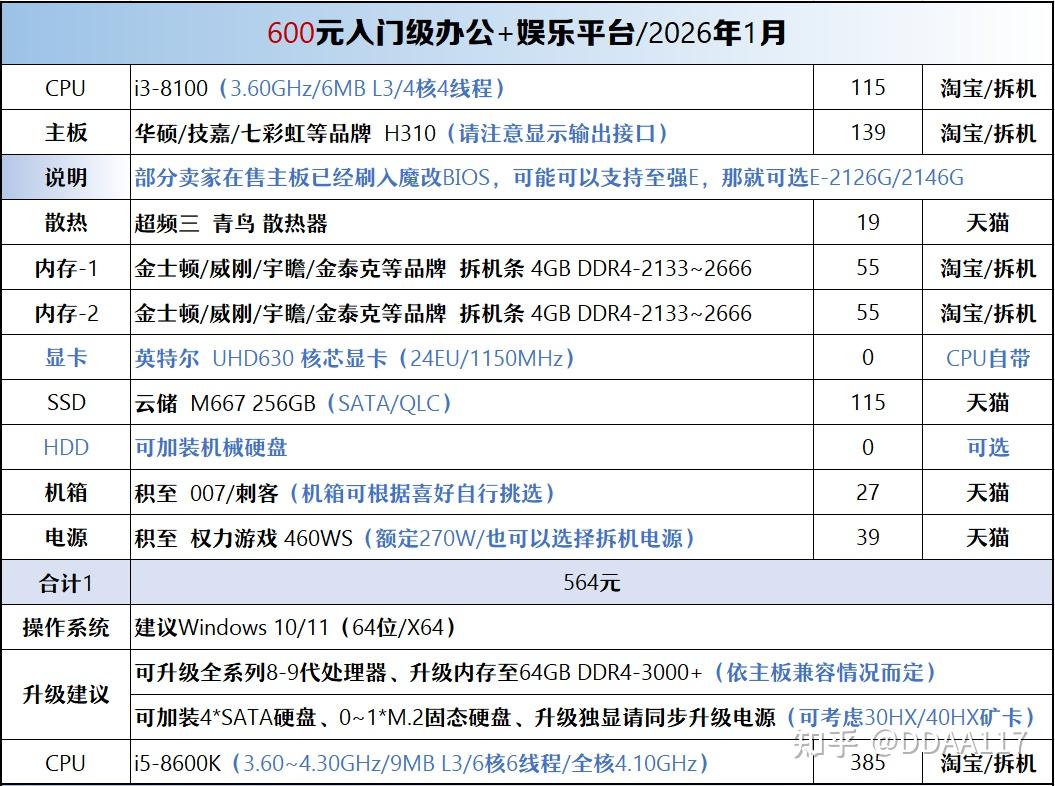Click the 可加装机械硬盘 HDD cell
The image size is (1055, 786).
472,448
